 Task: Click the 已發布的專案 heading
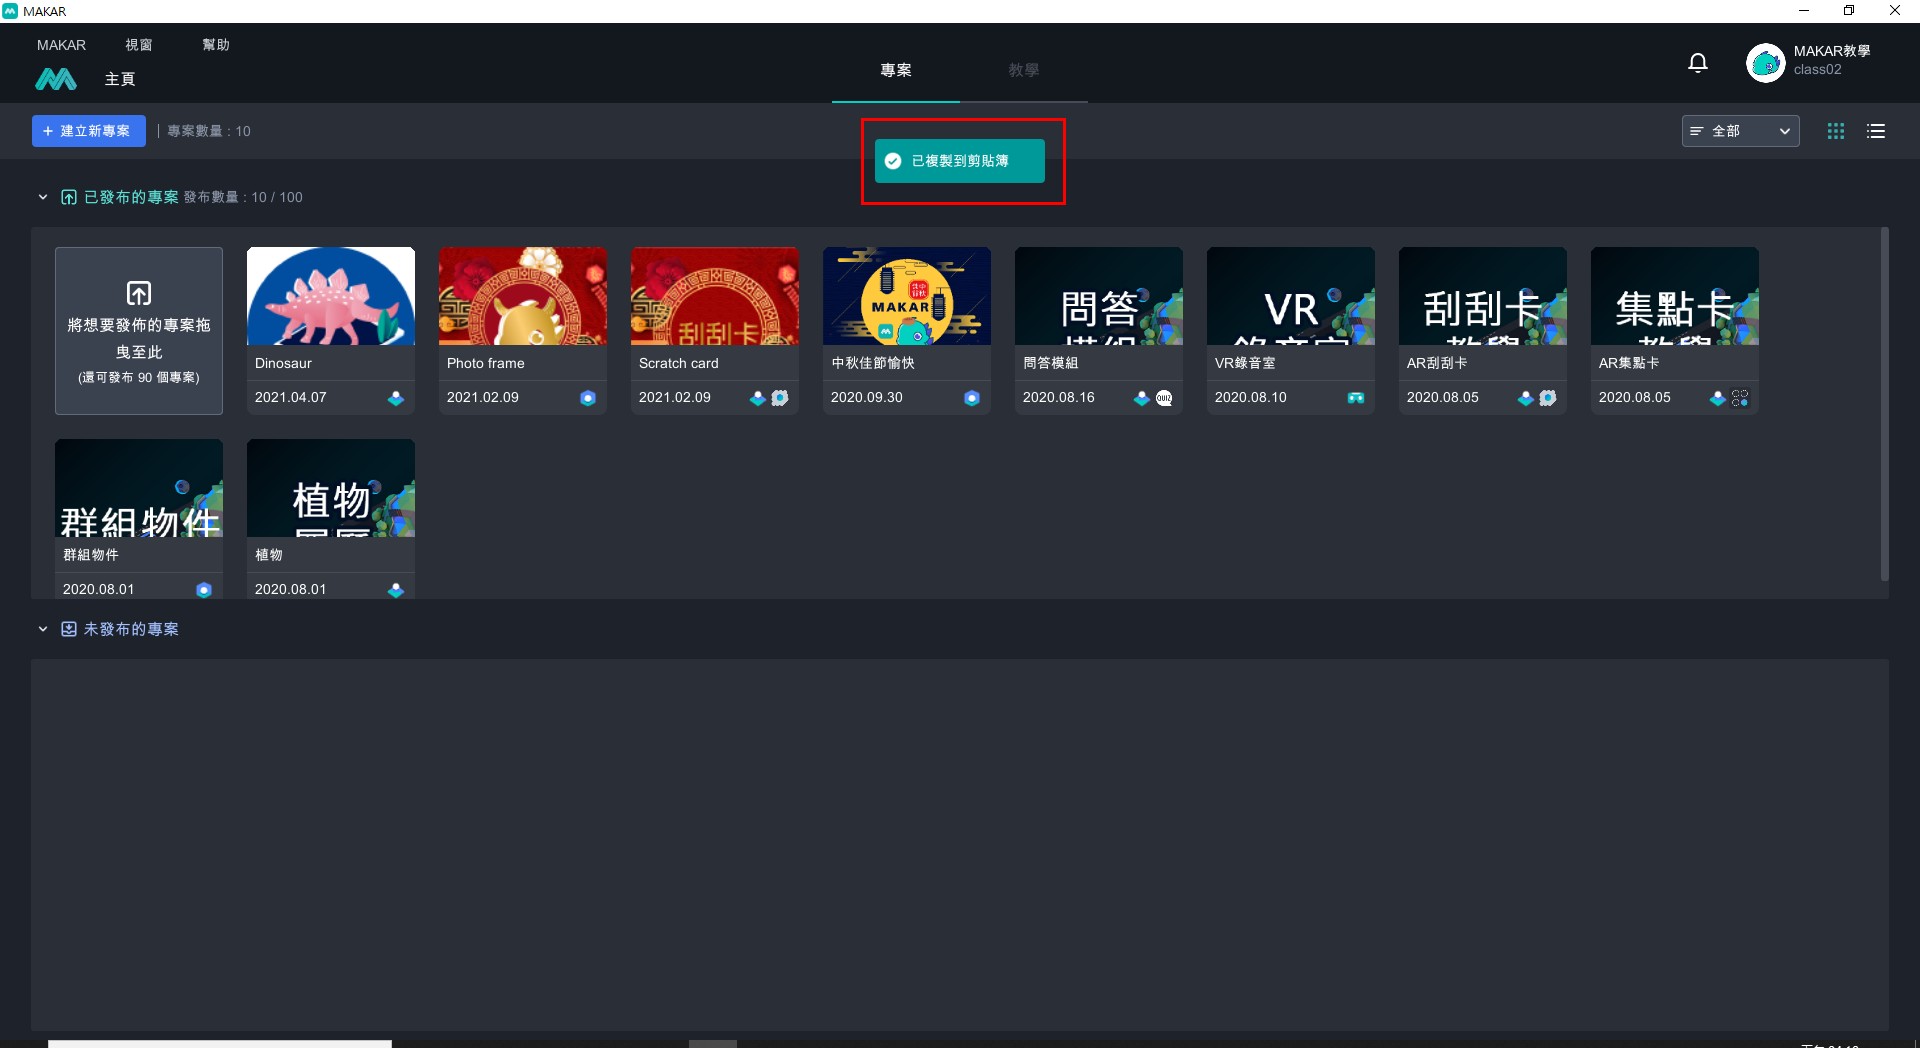[x=131, y=197]
